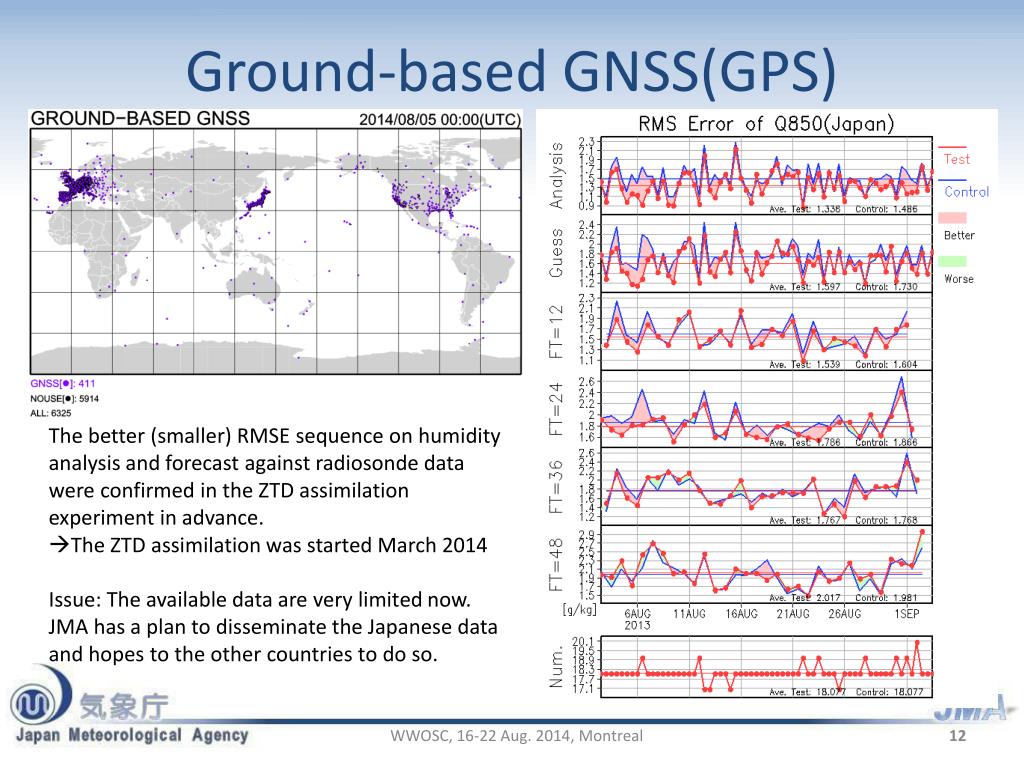Image resolution: width=1024 pixels, height=768 pixels.
Task: Click the GNSS[●]: 411 count label
Action: pos(63,383)
